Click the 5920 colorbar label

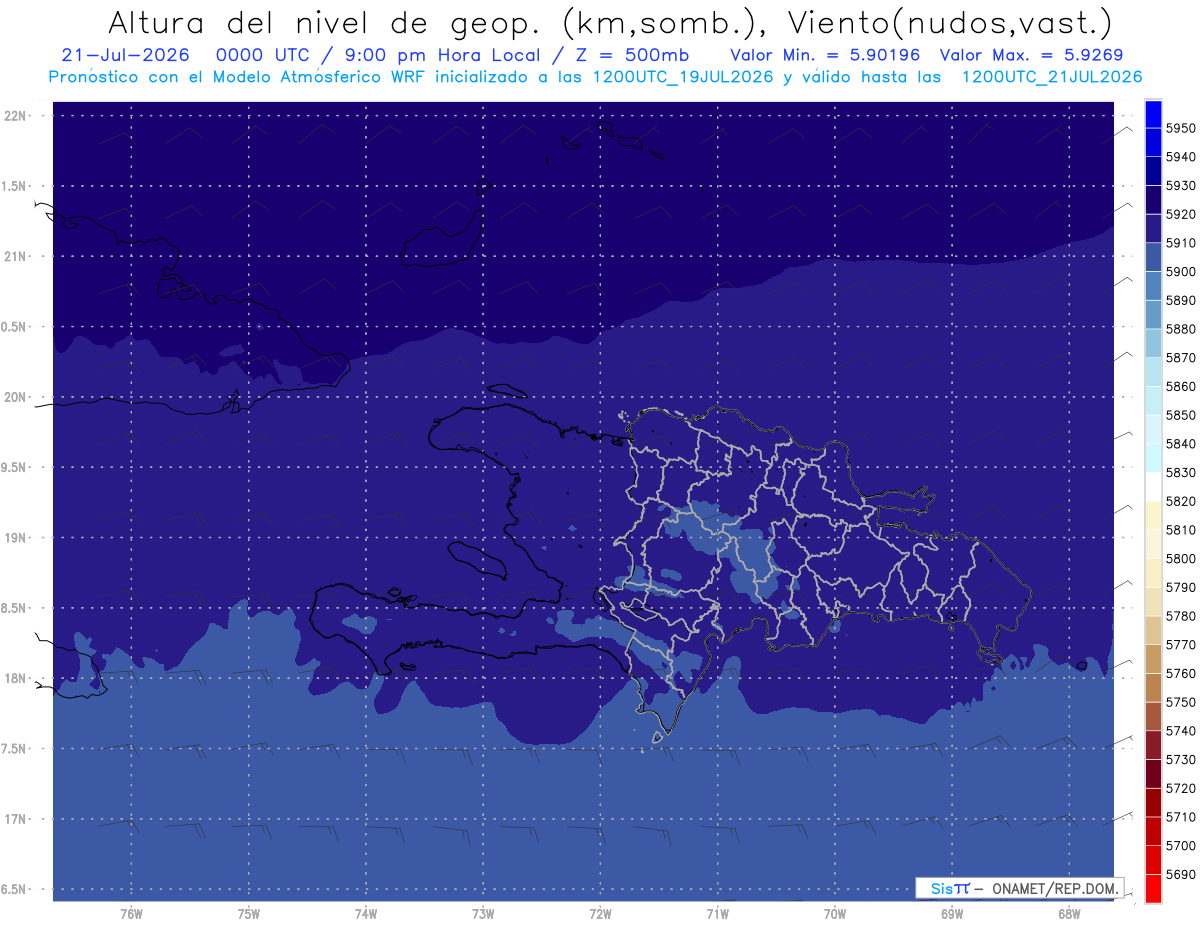pyautogui.click(x=1181, y=214)
